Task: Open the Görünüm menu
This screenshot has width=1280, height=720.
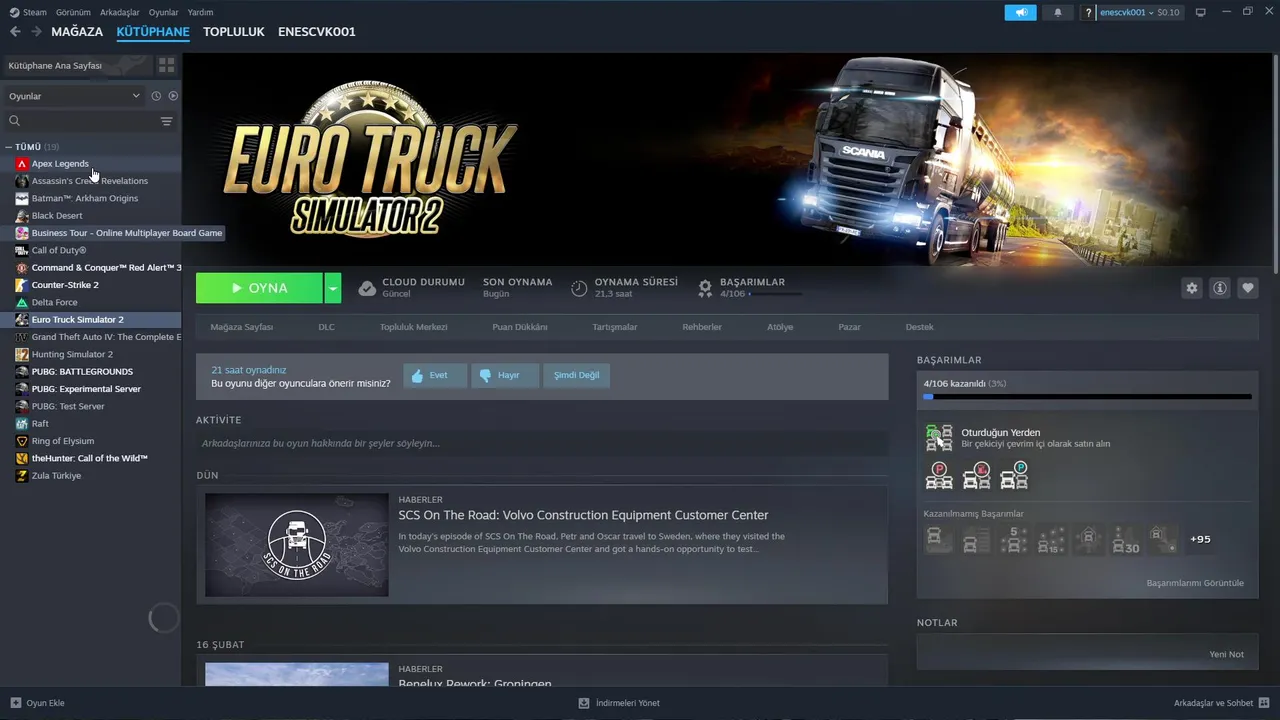Action: 73,12
